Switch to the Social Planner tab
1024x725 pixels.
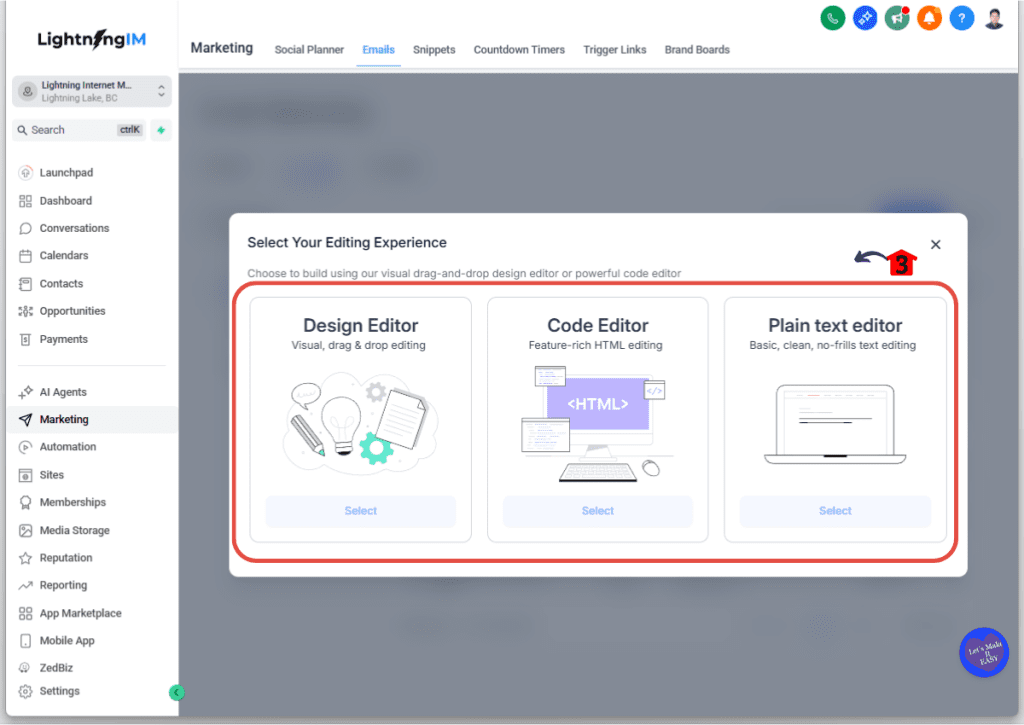click(x=309, y=50)
